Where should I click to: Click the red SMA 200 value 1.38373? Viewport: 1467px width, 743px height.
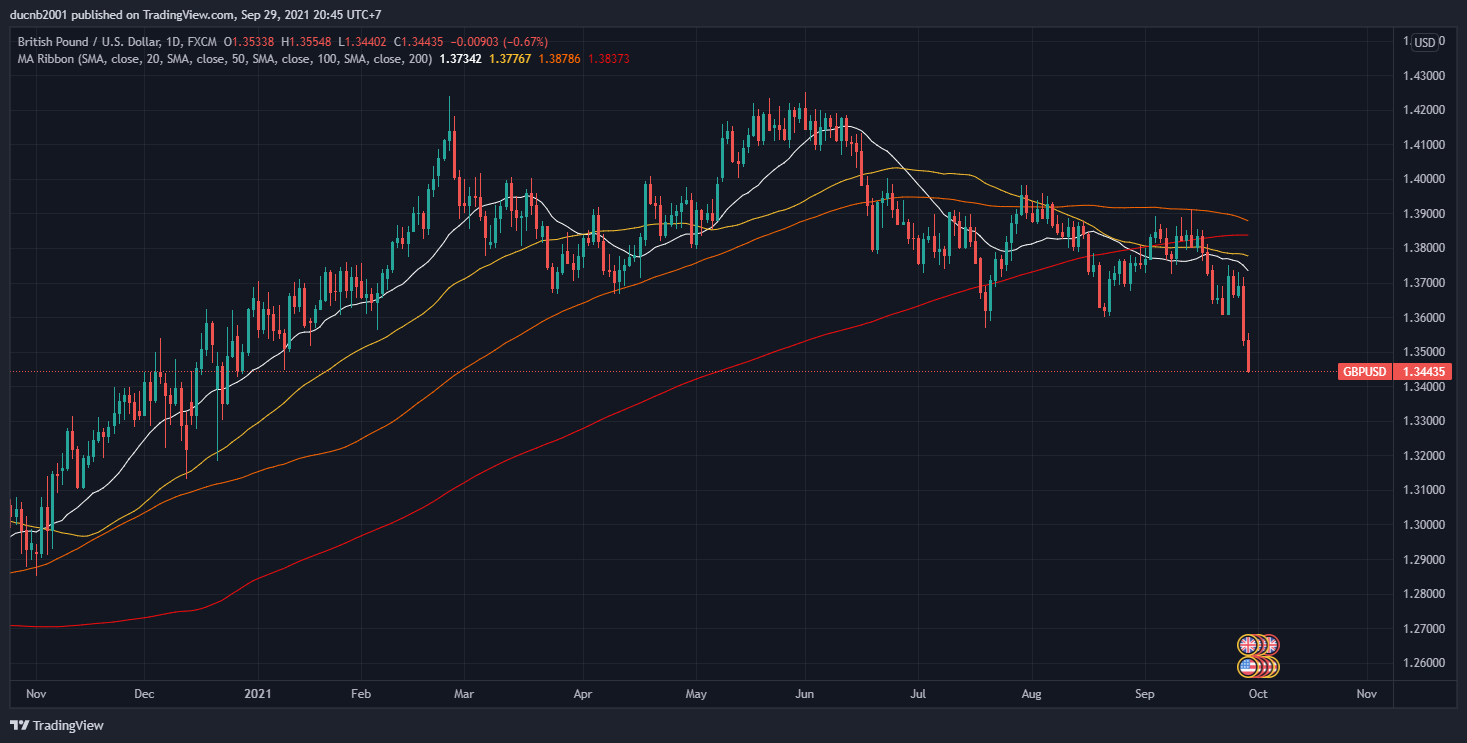click(608, 59)
